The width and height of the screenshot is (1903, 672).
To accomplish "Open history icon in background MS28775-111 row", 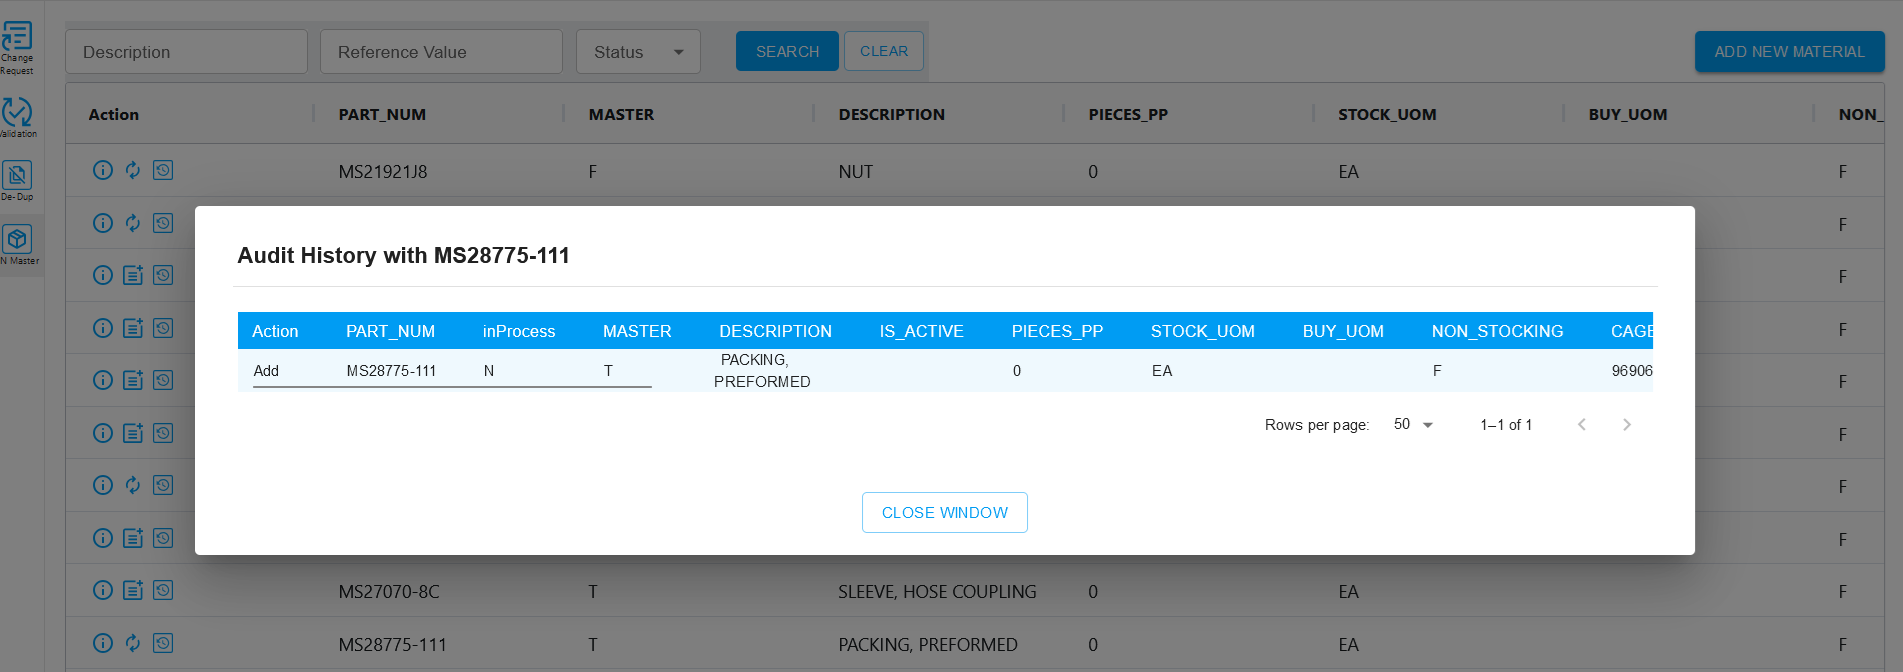I will pyautogui.click(x=163, y=643).
